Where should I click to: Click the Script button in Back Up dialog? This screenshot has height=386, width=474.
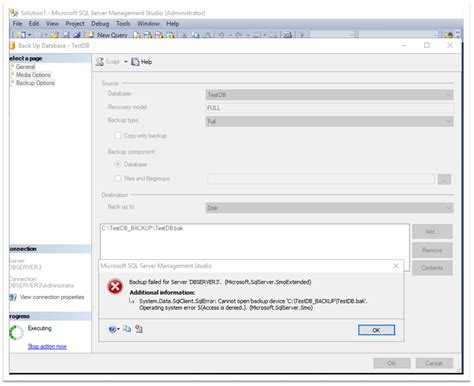108,62
